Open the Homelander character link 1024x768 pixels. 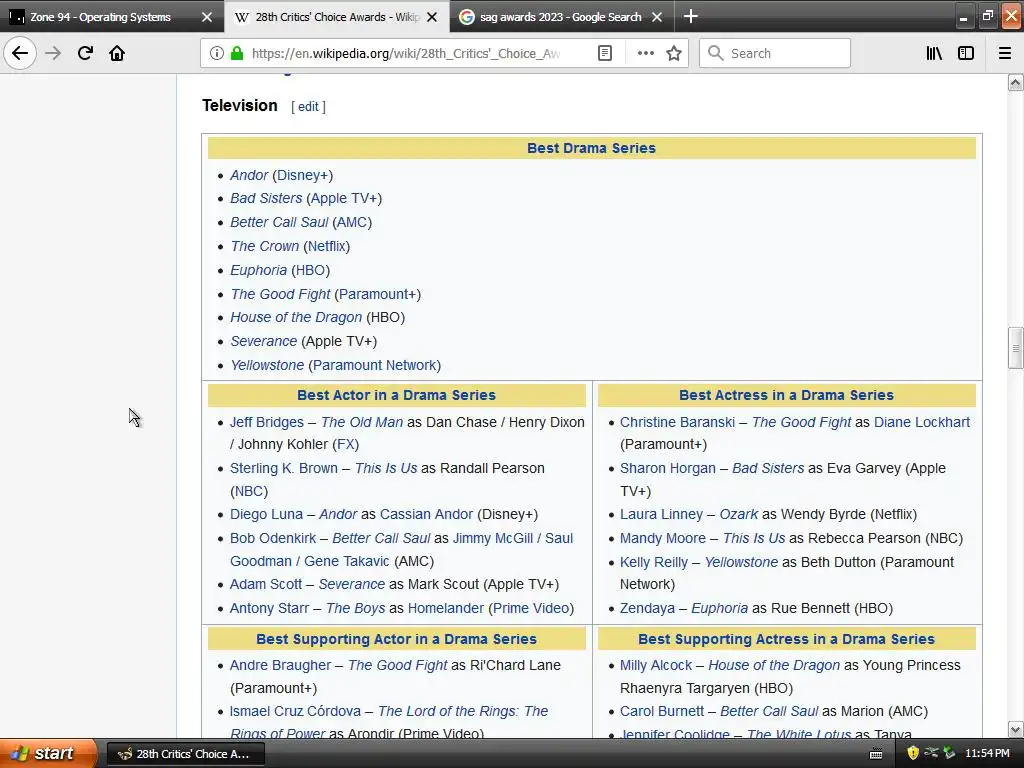445,608
